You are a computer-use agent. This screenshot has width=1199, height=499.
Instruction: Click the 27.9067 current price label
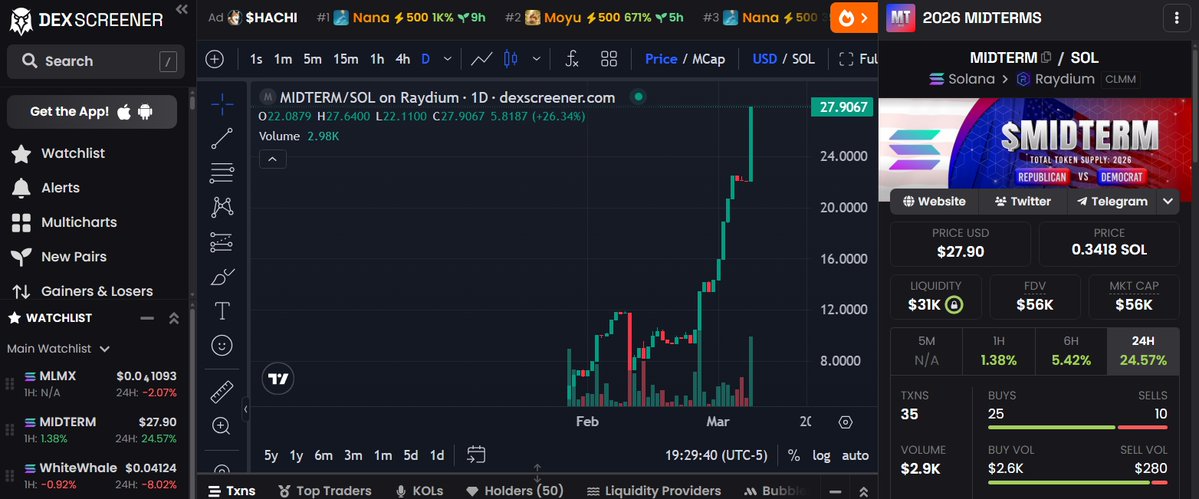pyautogui.click(x=843, y=107)
